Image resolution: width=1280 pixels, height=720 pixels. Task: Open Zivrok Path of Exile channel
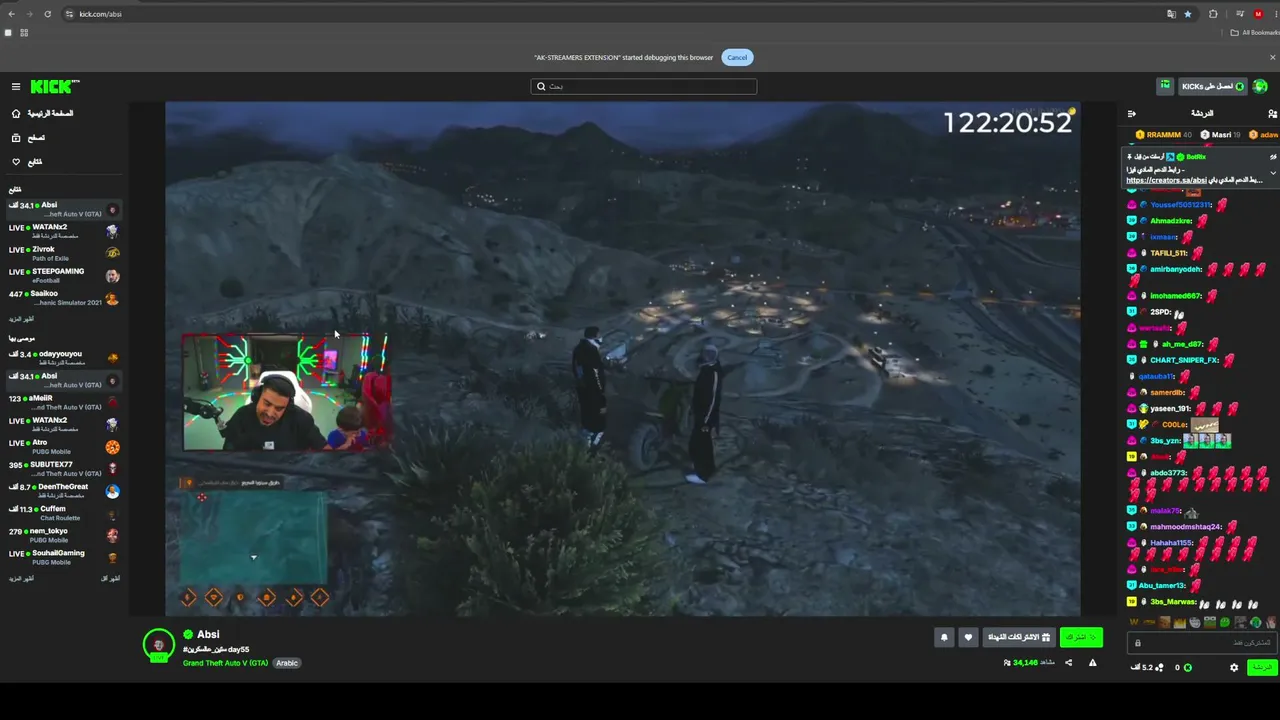pyautogui.click(x=64, y=254)
